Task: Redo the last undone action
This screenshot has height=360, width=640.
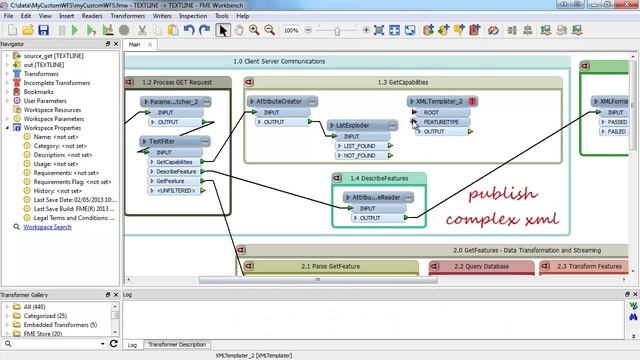Action: [x=204, y=30]
